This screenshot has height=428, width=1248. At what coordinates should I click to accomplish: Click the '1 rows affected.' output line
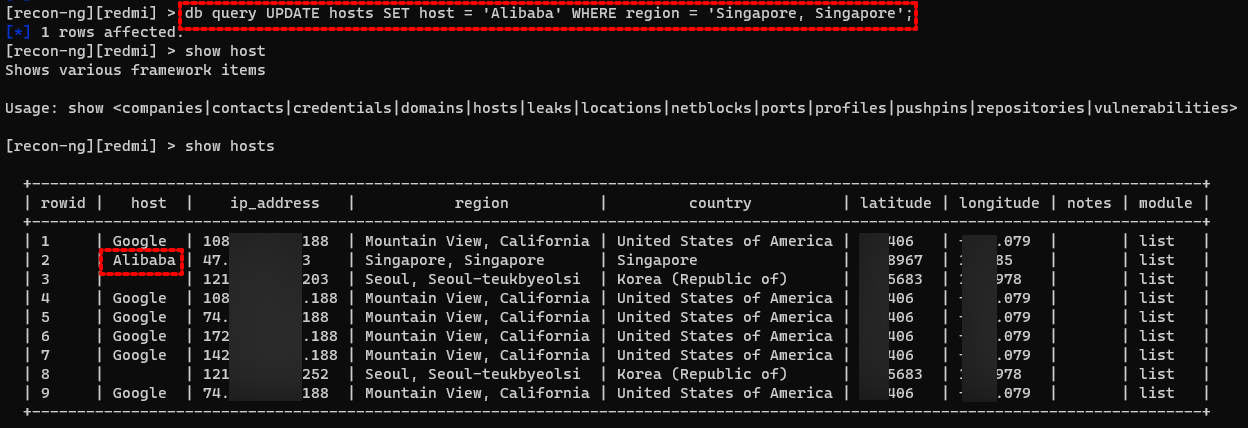[112, 32]
